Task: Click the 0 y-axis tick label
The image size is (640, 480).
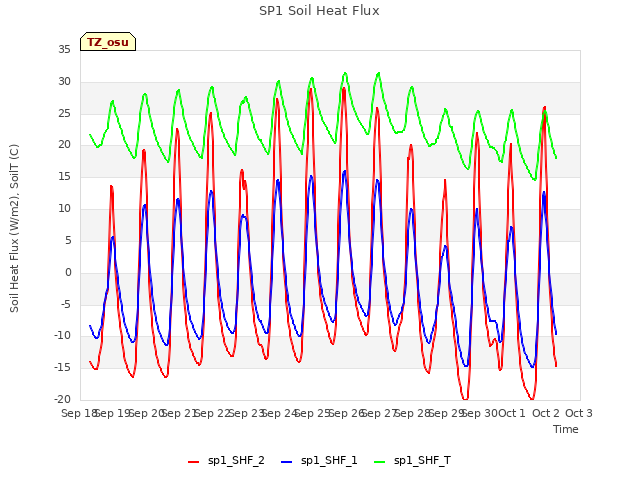Action: [x=68, y=272]
